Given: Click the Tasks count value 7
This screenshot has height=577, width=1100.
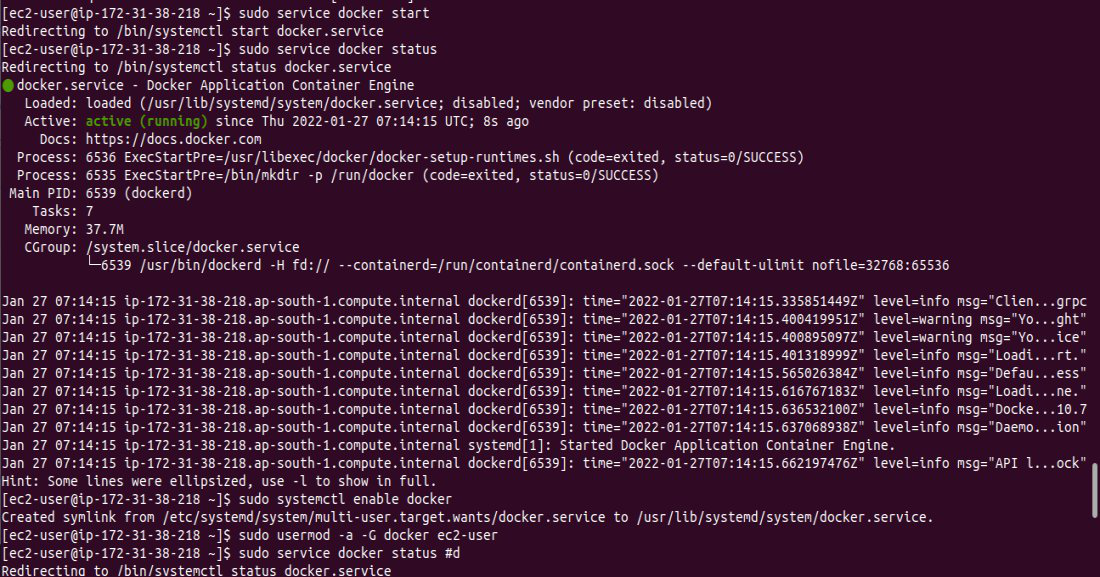Looking at the screenshot, I should tap(89, 211).
